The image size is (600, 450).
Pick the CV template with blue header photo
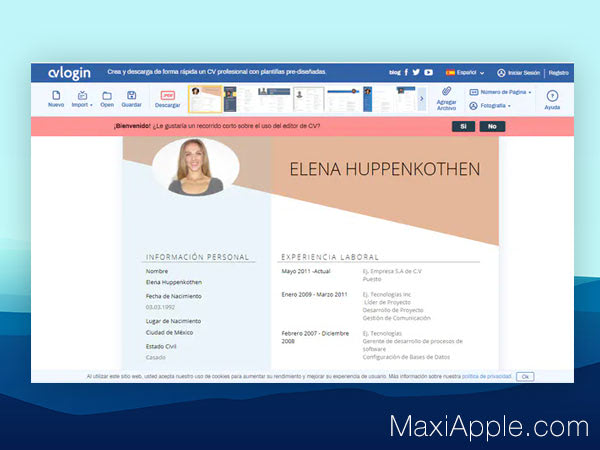pyautogui.click(x=274, y=99)
